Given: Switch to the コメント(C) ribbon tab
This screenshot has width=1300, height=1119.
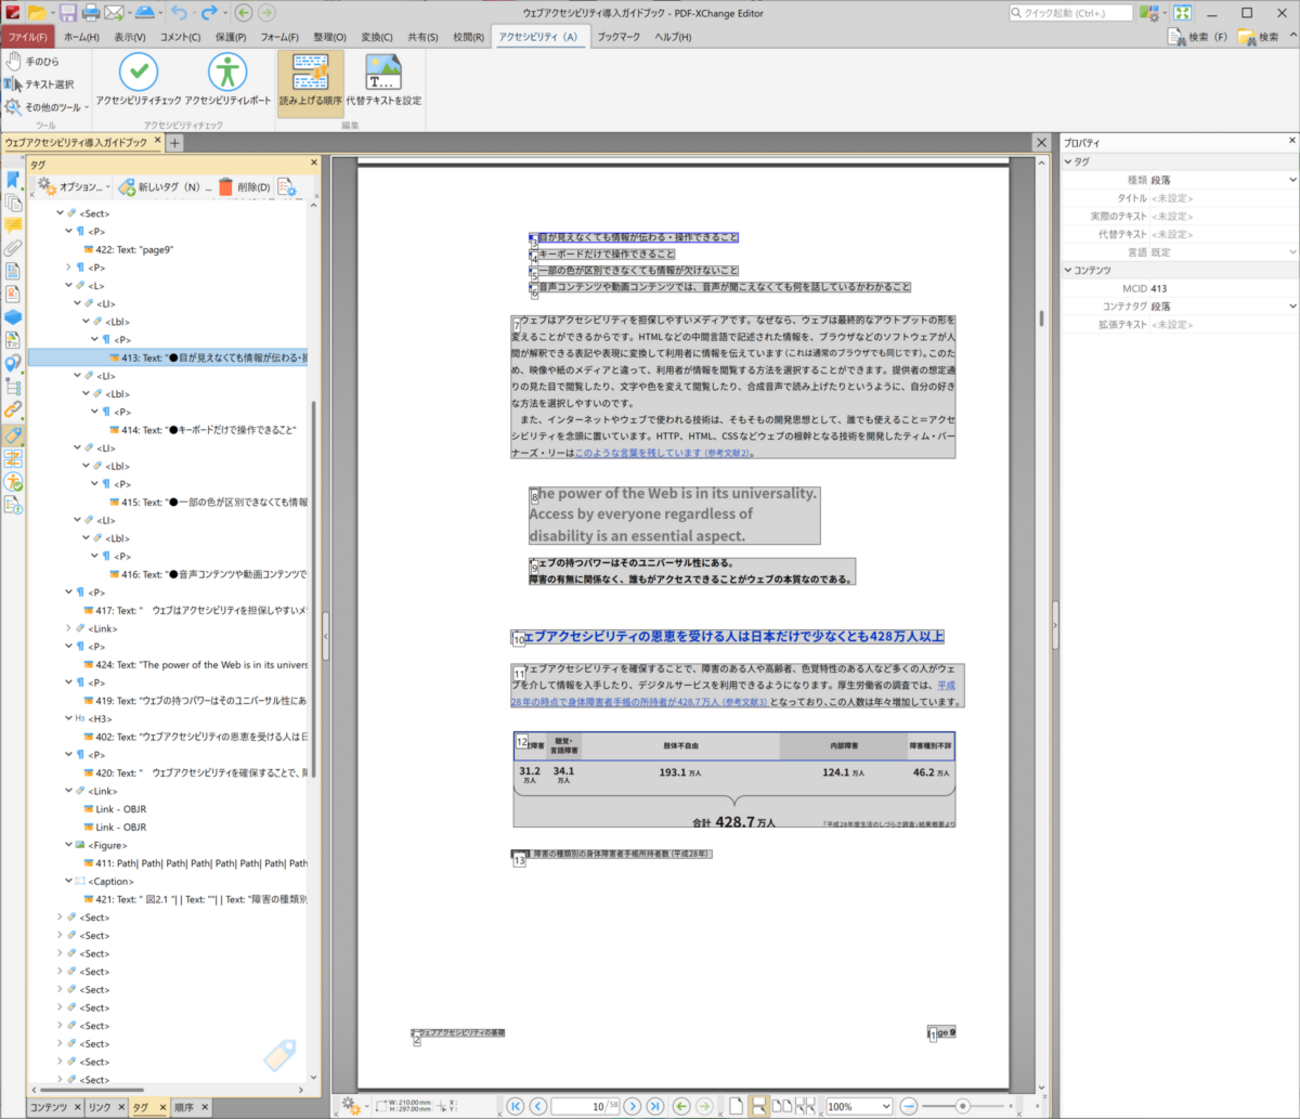Looking at the screenshot, I should point(180,37).
